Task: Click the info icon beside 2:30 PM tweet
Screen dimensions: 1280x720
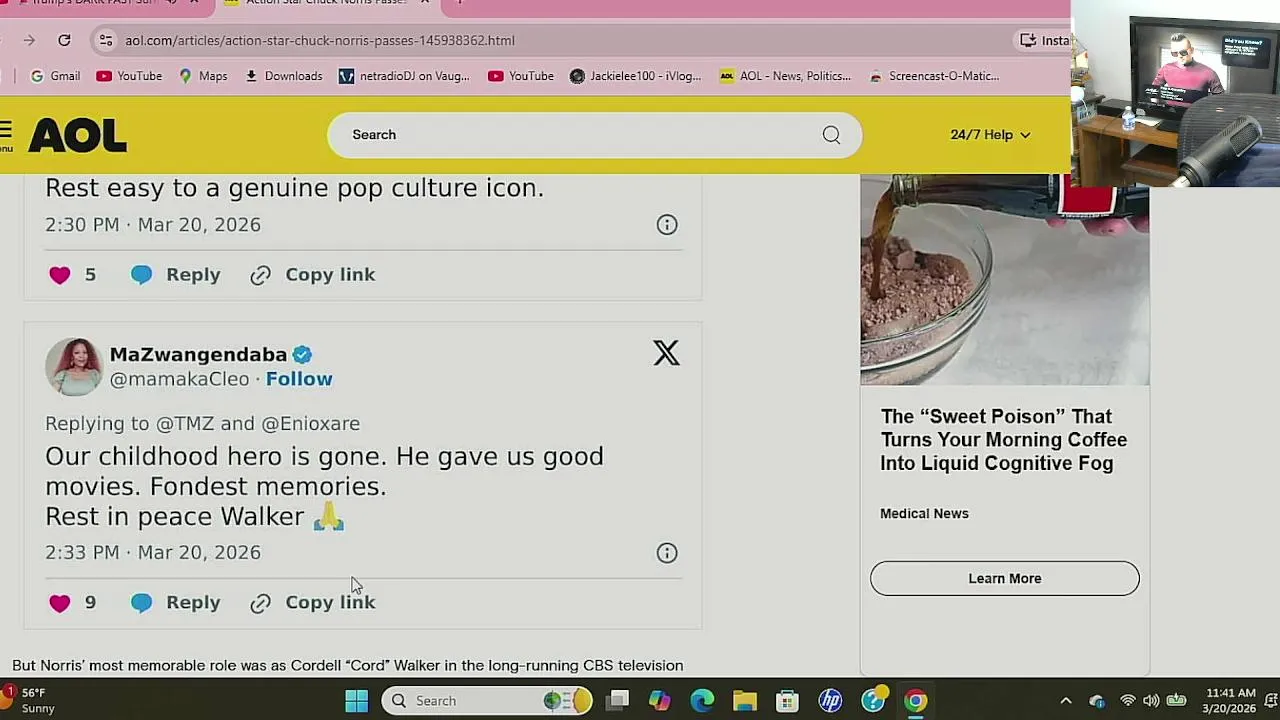Action: coord(667,225)
